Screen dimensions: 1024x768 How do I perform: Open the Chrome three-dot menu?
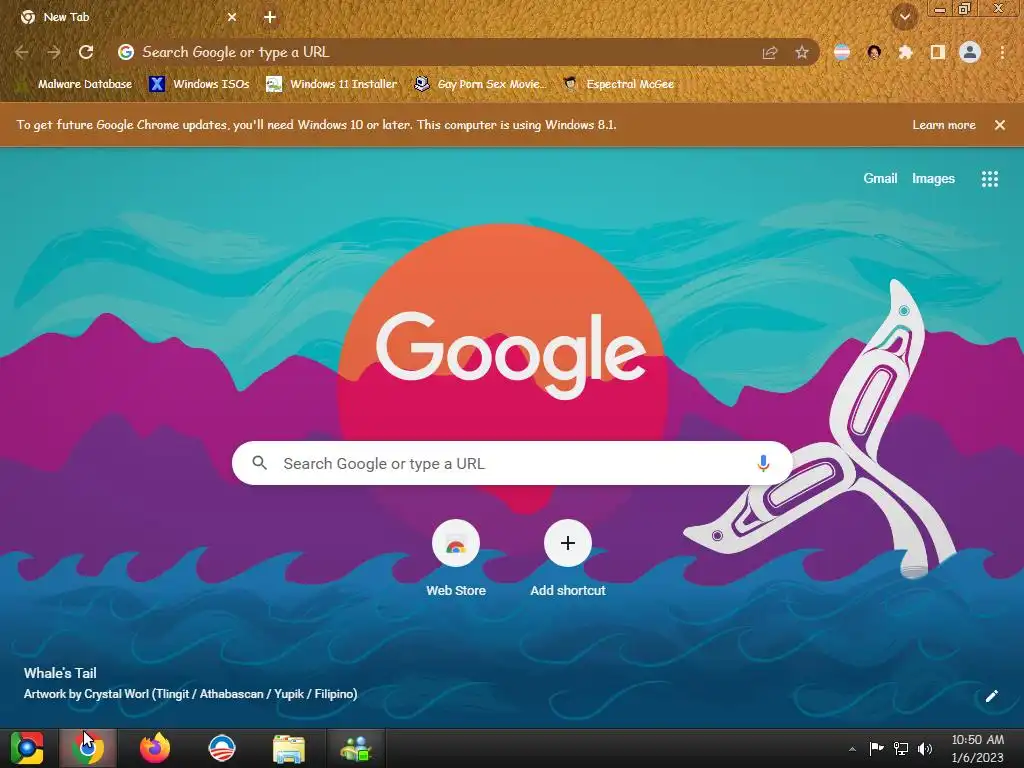coord(1002,52)
